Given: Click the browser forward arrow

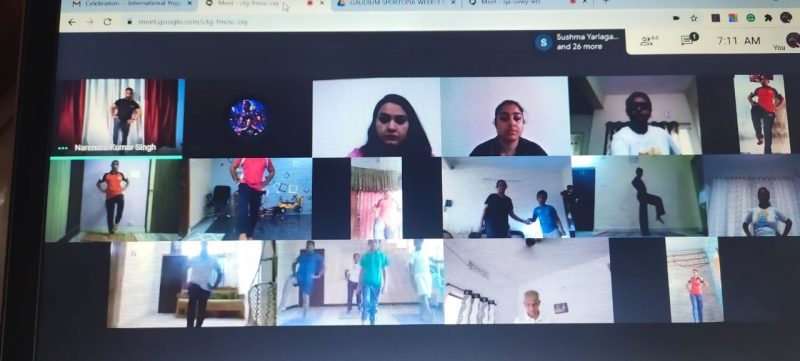Looking at the screenshot, I should pos(89,22).
